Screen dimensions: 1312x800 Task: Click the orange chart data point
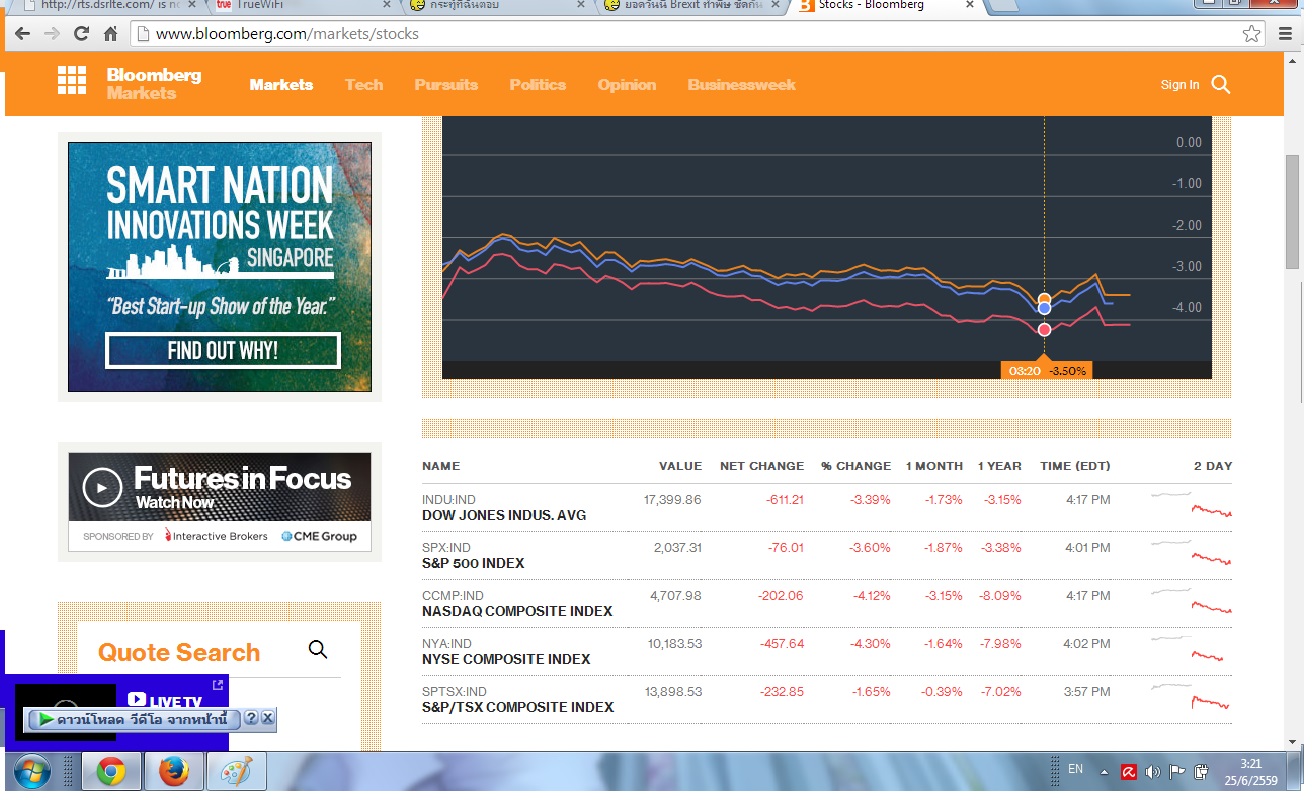pos(1044,299)
